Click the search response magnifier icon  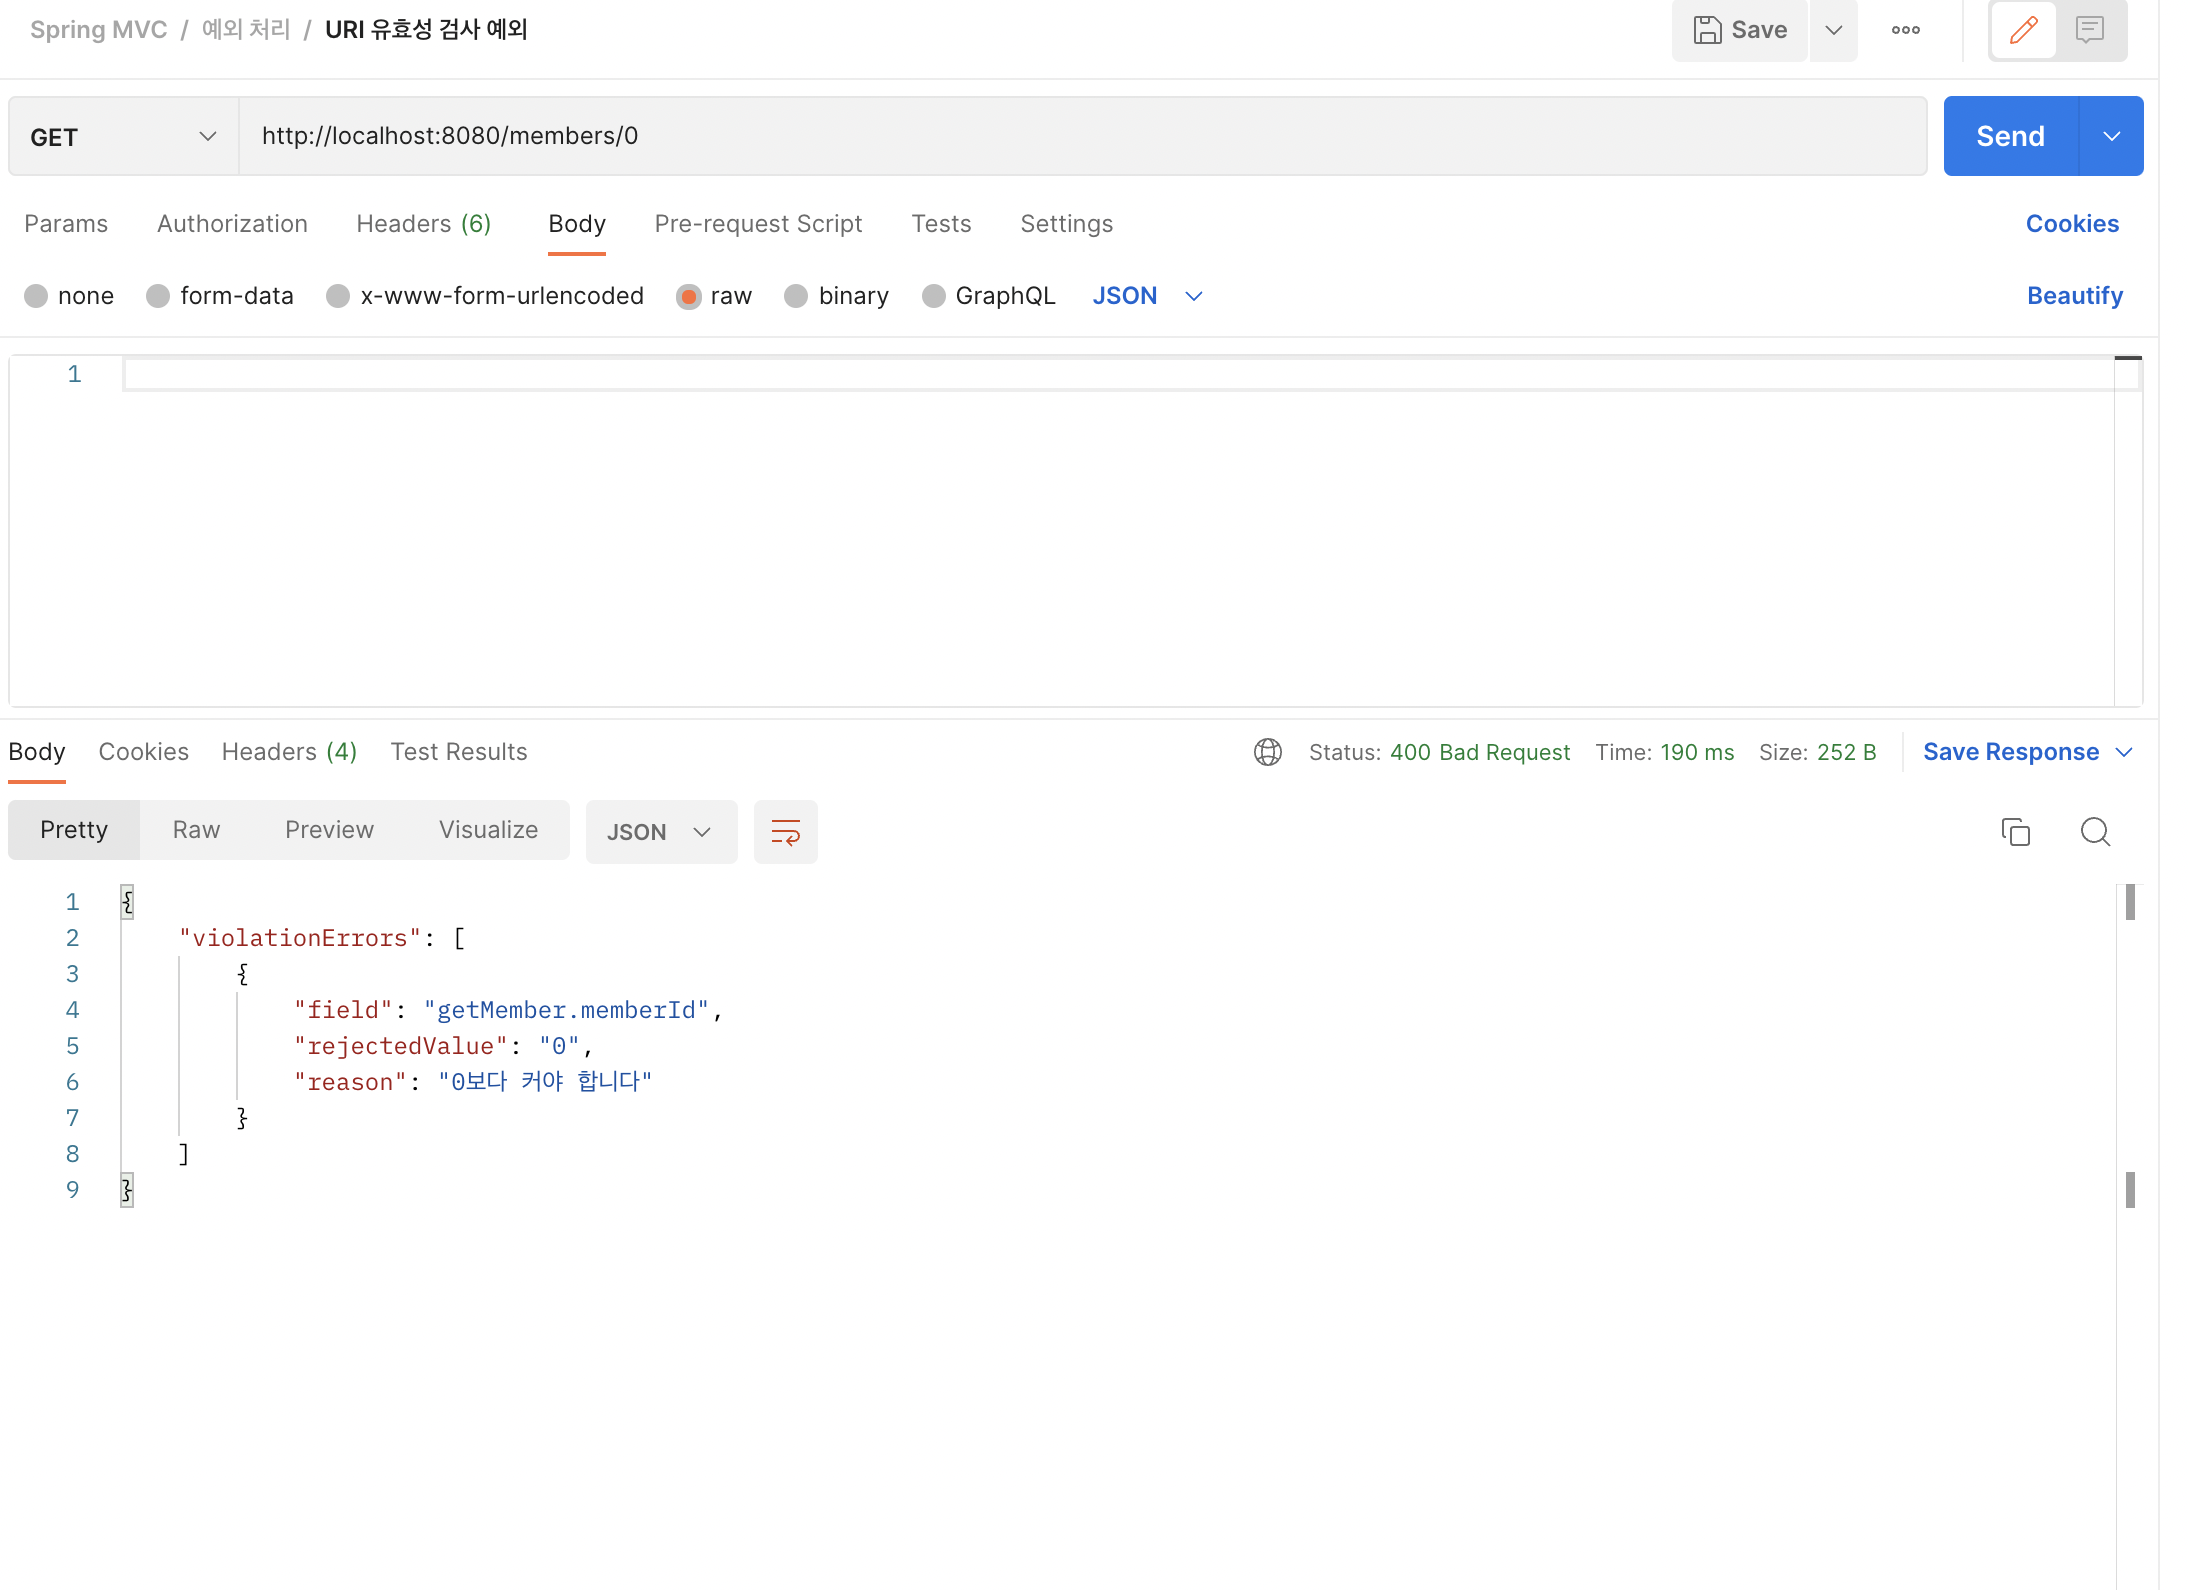click(x=2095, y=831)
